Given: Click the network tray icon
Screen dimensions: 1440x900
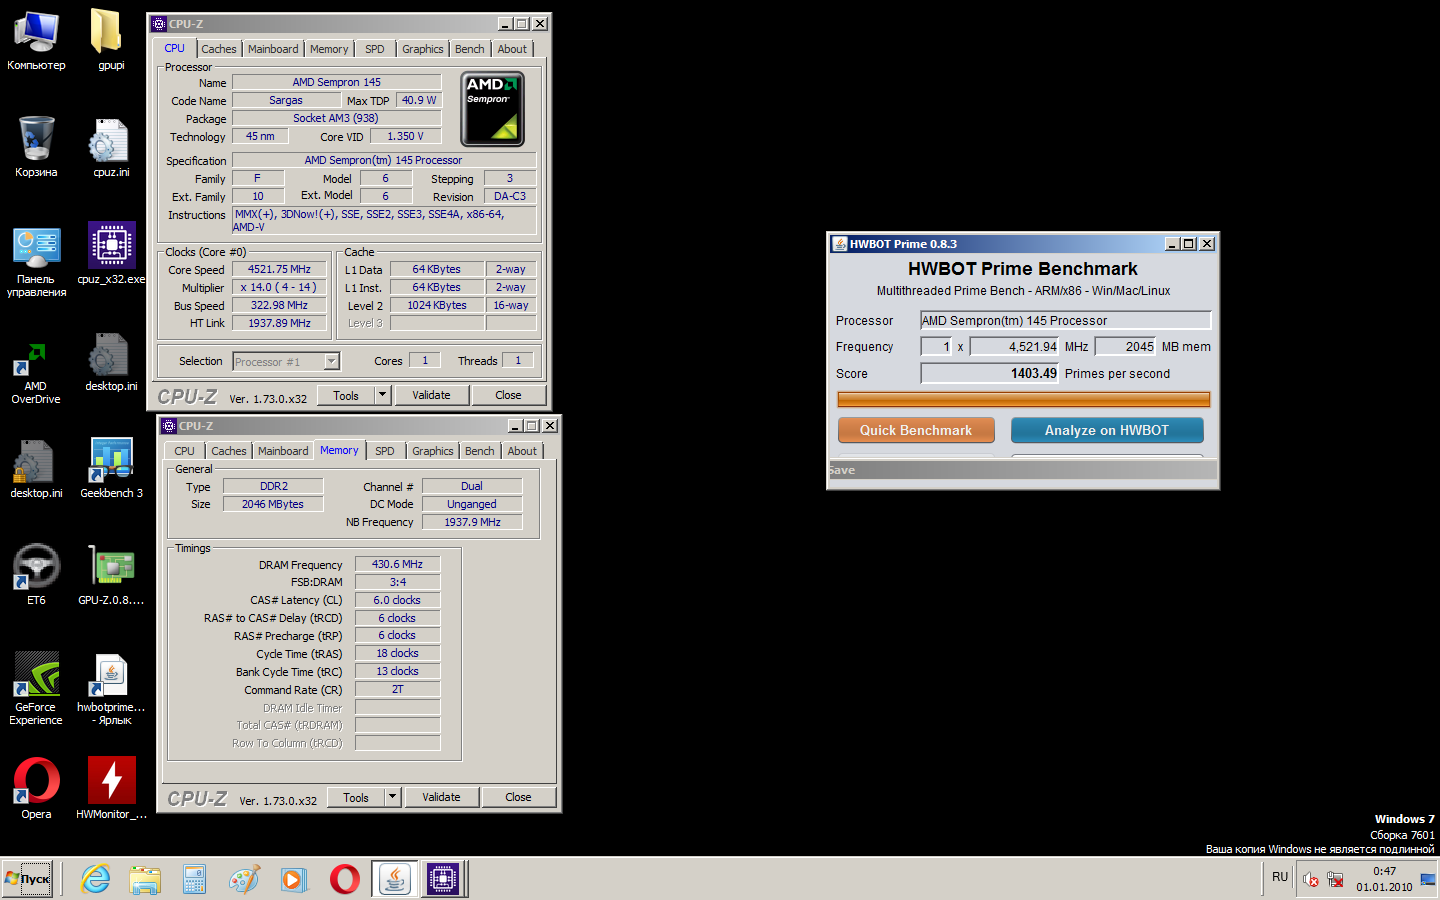Looking at the screenshot, I should point(1335,879).
